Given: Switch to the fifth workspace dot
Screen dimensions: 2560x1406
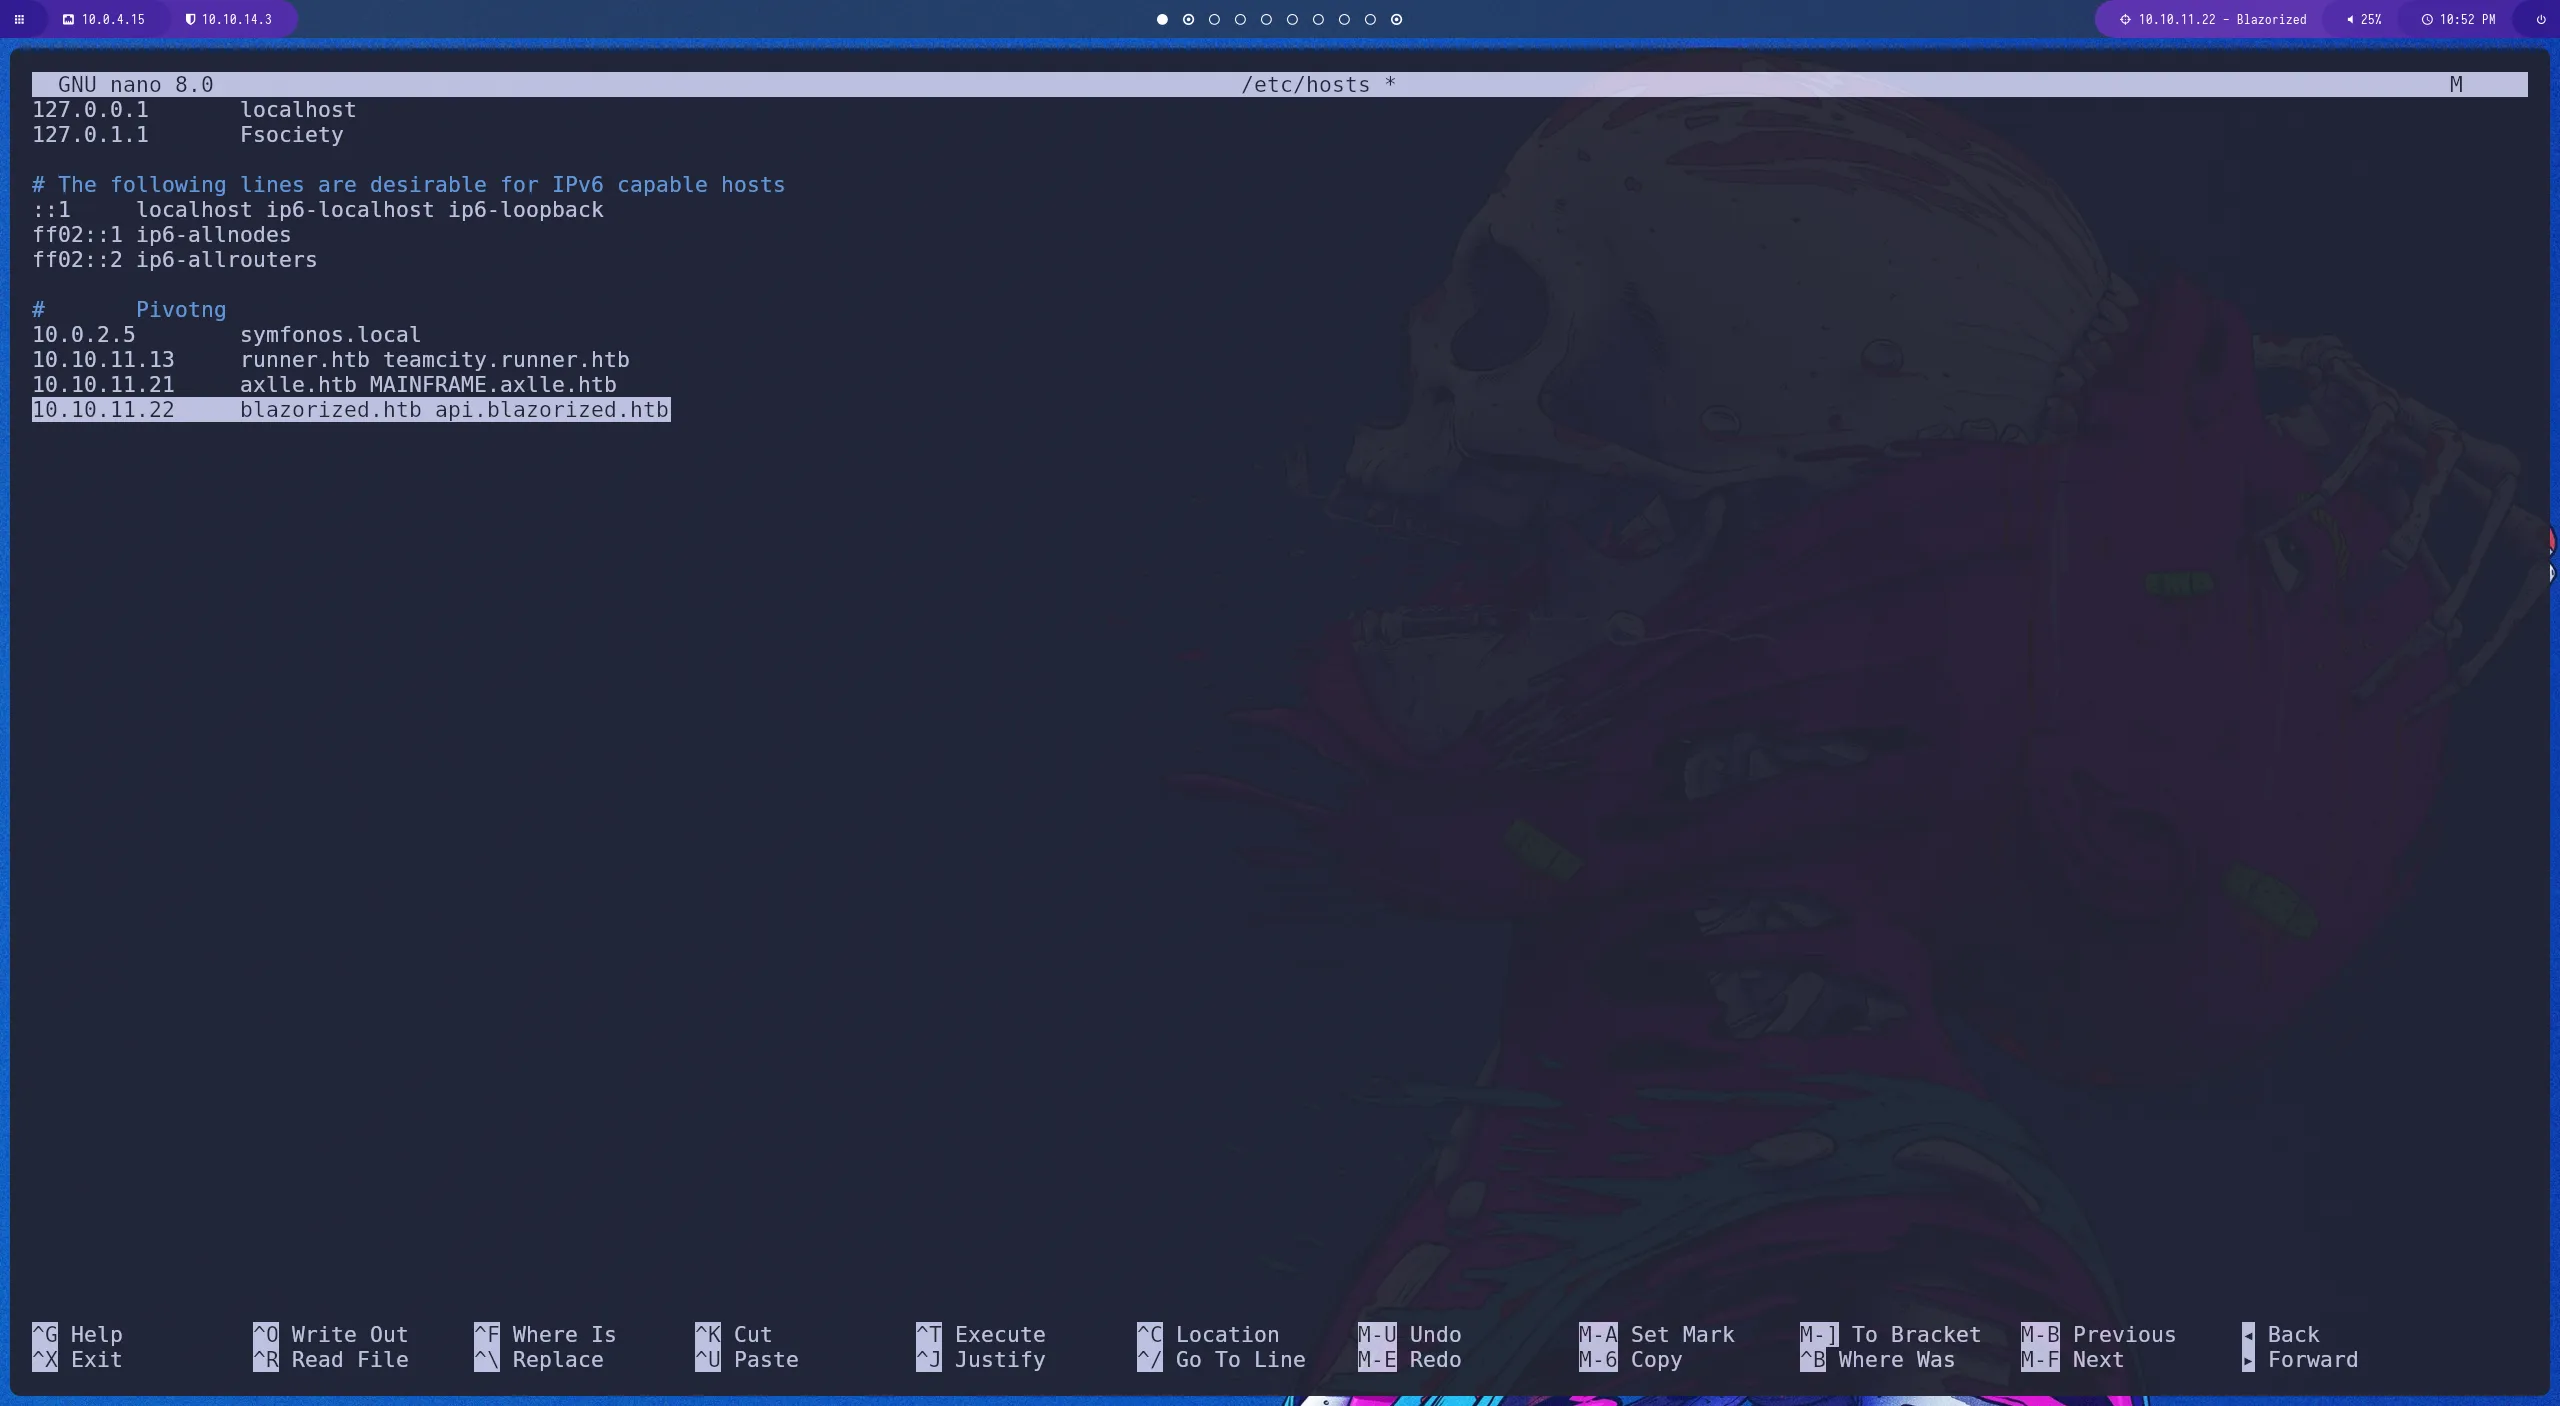Looking at the screenshot, I should coord(1266,19).
